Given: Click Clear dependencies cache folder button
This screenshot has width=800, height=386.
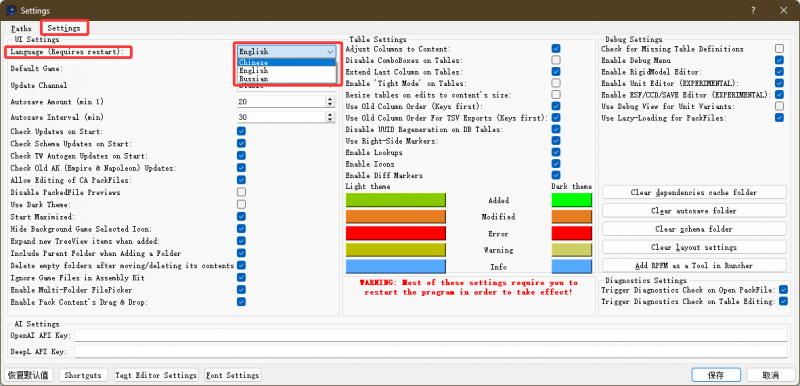Looking at the screenshot, I should (x=694, y=192).
